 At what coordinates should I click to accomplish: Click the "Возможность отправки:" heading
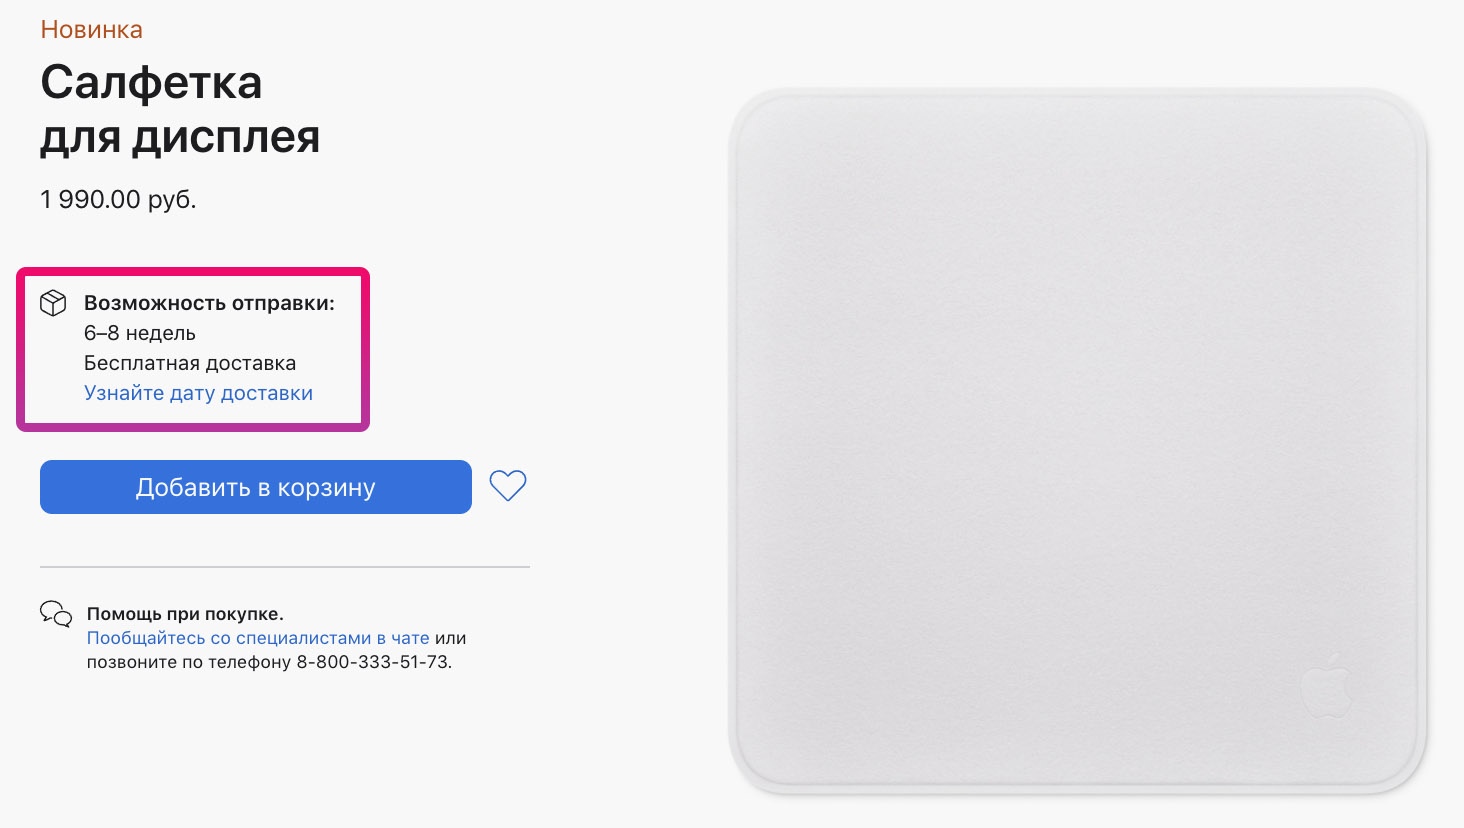pyautogui.click(x=209, y=303)
